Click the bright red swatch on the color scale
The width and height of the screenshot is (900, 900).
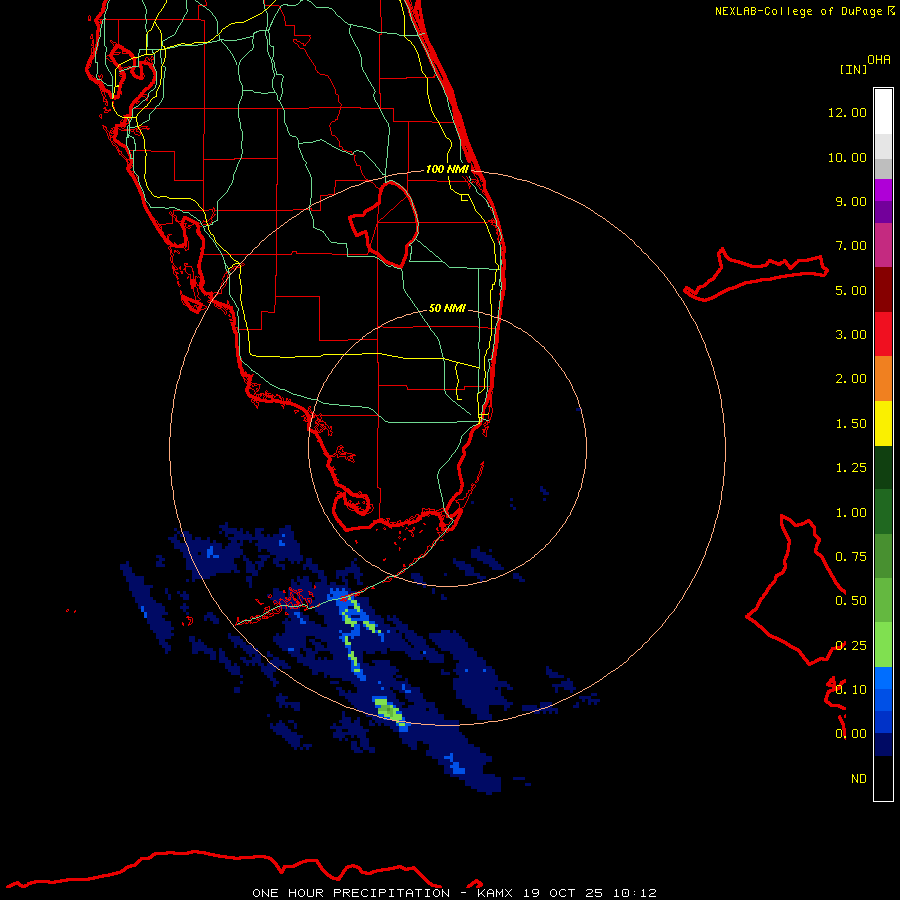tap(883, 334)
